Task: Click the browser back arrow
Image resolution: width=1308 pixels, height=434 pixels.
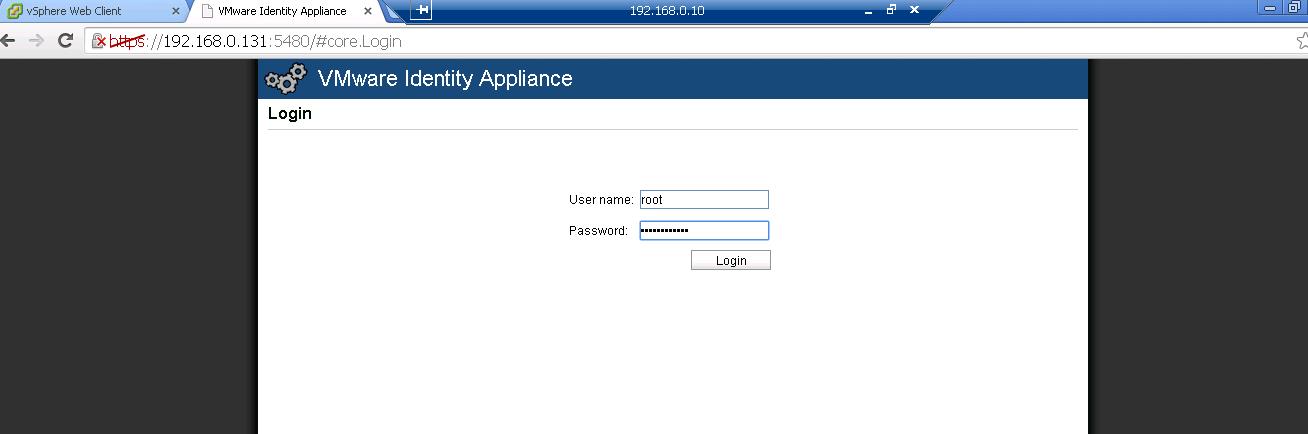Action: pyautogui.click(x=9, y=41)
